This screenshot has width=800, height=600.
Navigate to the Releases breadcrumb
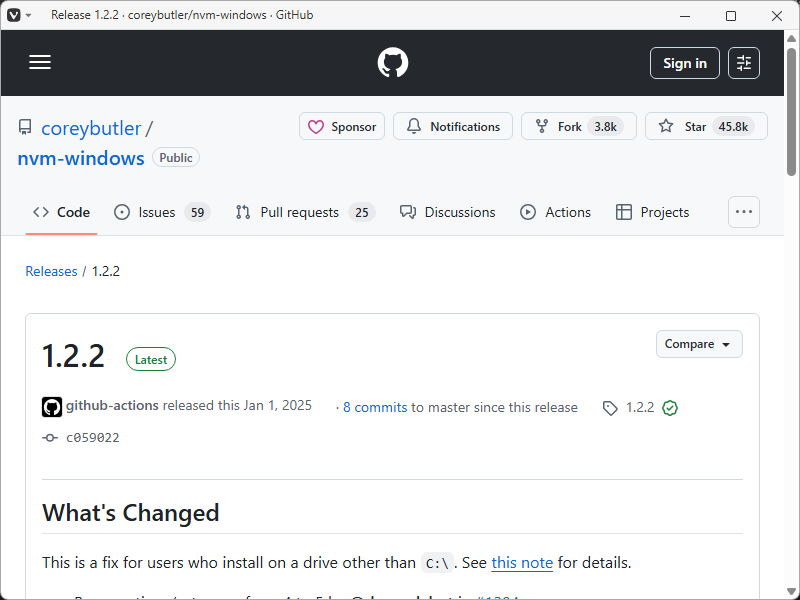click(51, 271)
